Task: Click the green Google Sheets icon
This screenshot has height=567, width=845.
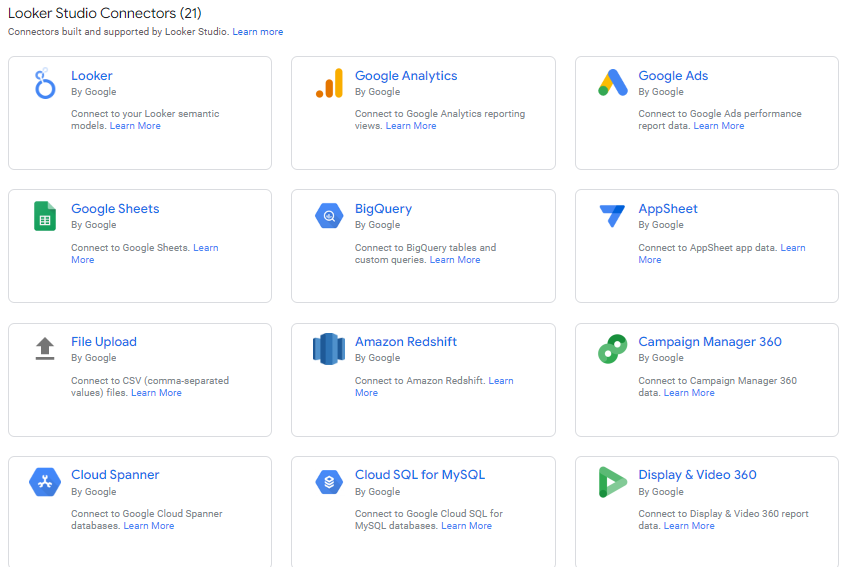Action: tap(45, 216)
